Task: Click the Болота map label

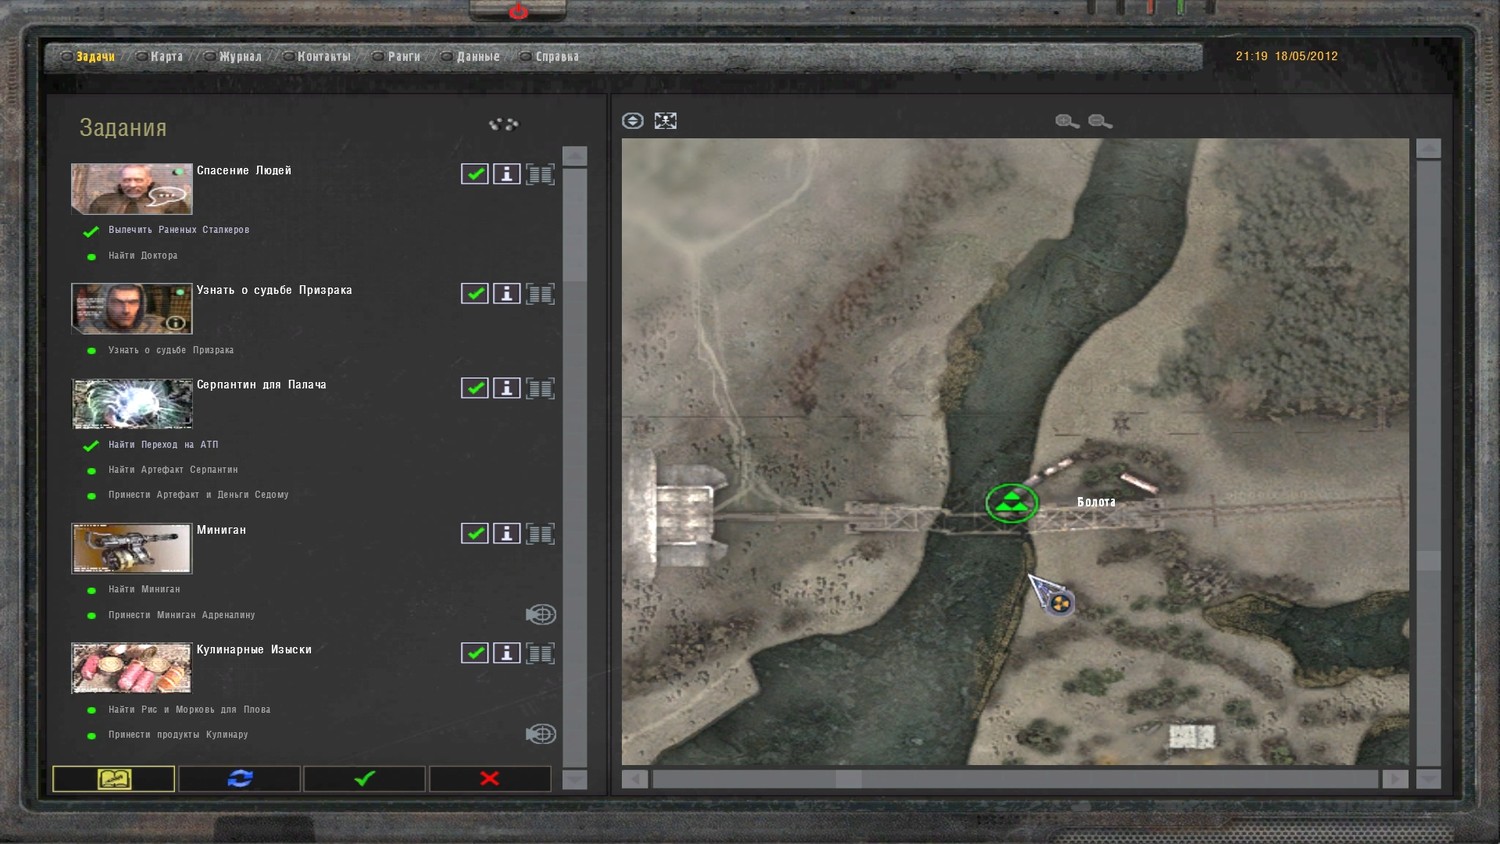Action: (1096, 502)
